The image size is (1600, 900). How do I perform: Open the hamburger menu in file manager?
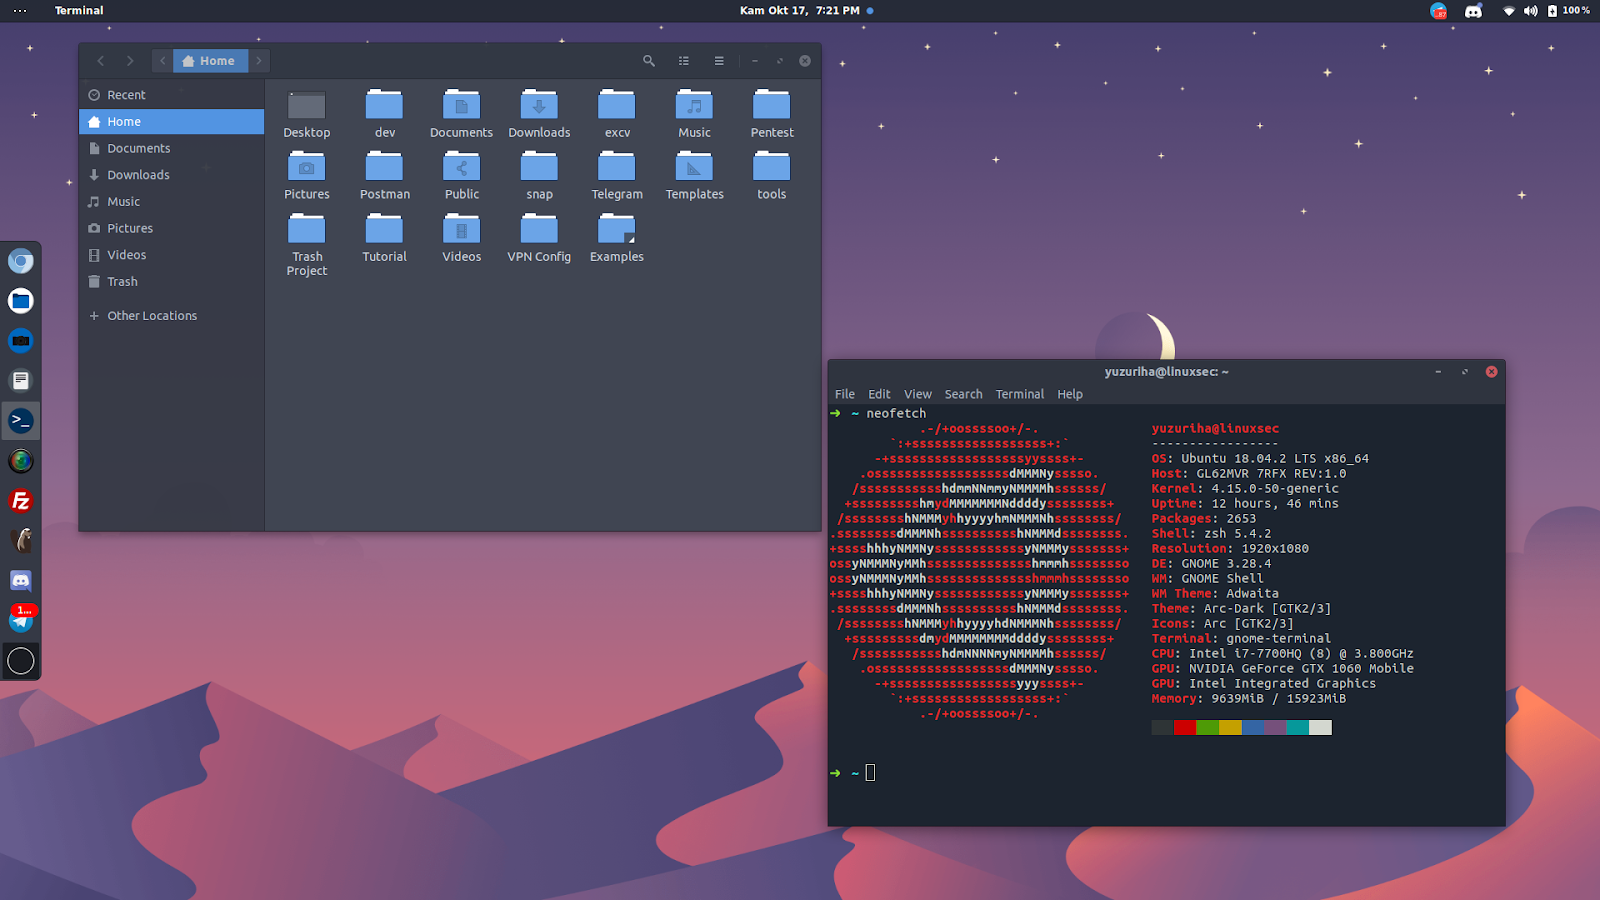[x=718, y=61]
